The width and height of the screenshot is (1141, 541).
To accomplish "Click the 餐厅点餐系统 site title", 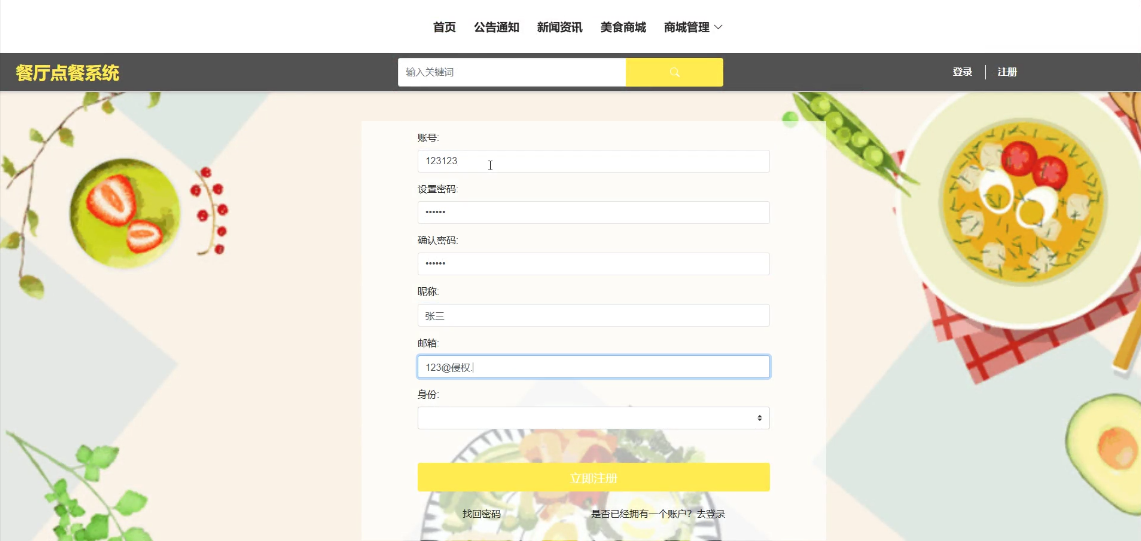I will (68, 73).
